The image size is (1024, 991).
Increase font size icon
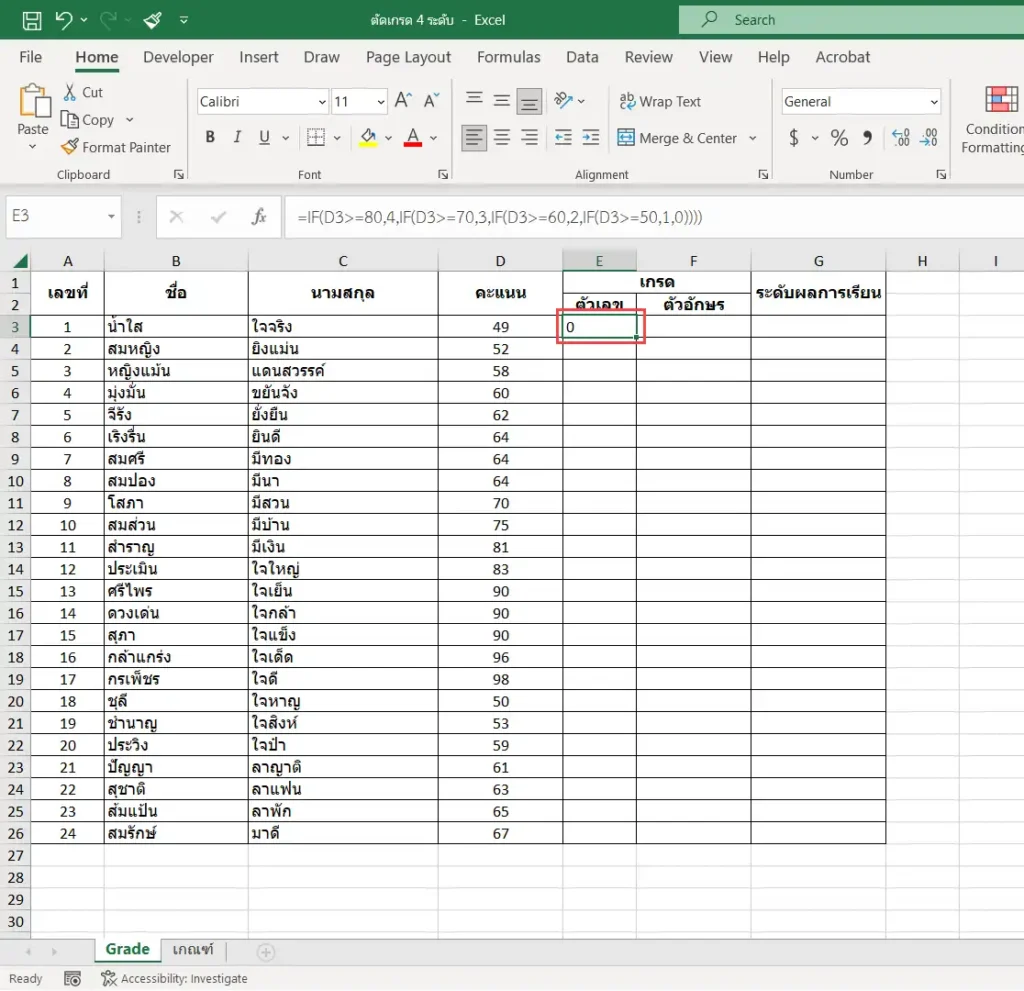click(403, 100)
